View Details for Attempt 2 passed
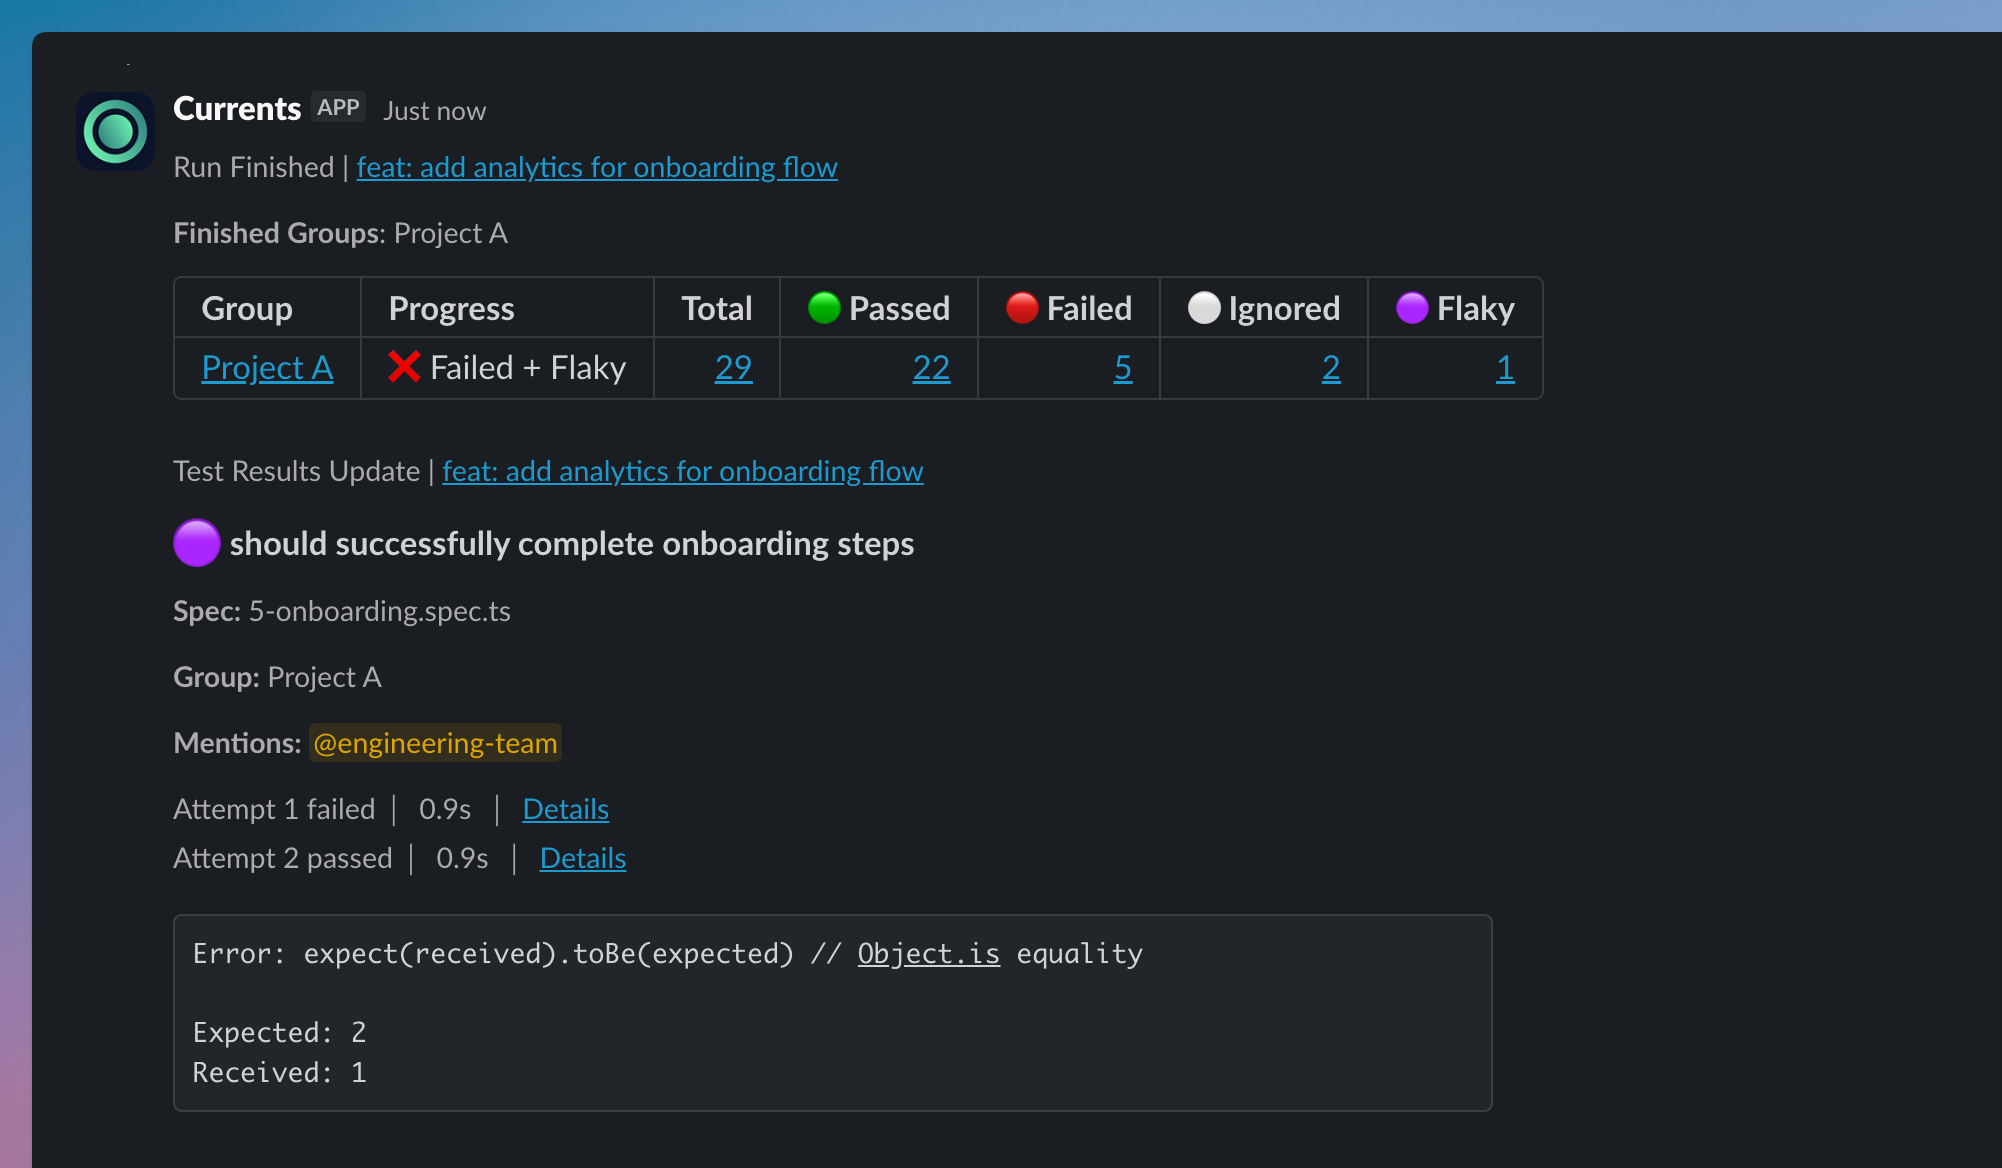 [583, 858]
